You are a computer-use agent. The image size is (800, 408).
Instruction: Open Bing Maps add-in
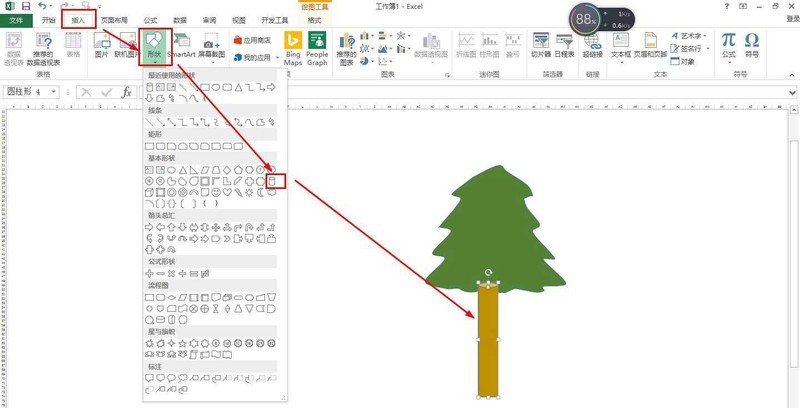(x=293, y=49)
